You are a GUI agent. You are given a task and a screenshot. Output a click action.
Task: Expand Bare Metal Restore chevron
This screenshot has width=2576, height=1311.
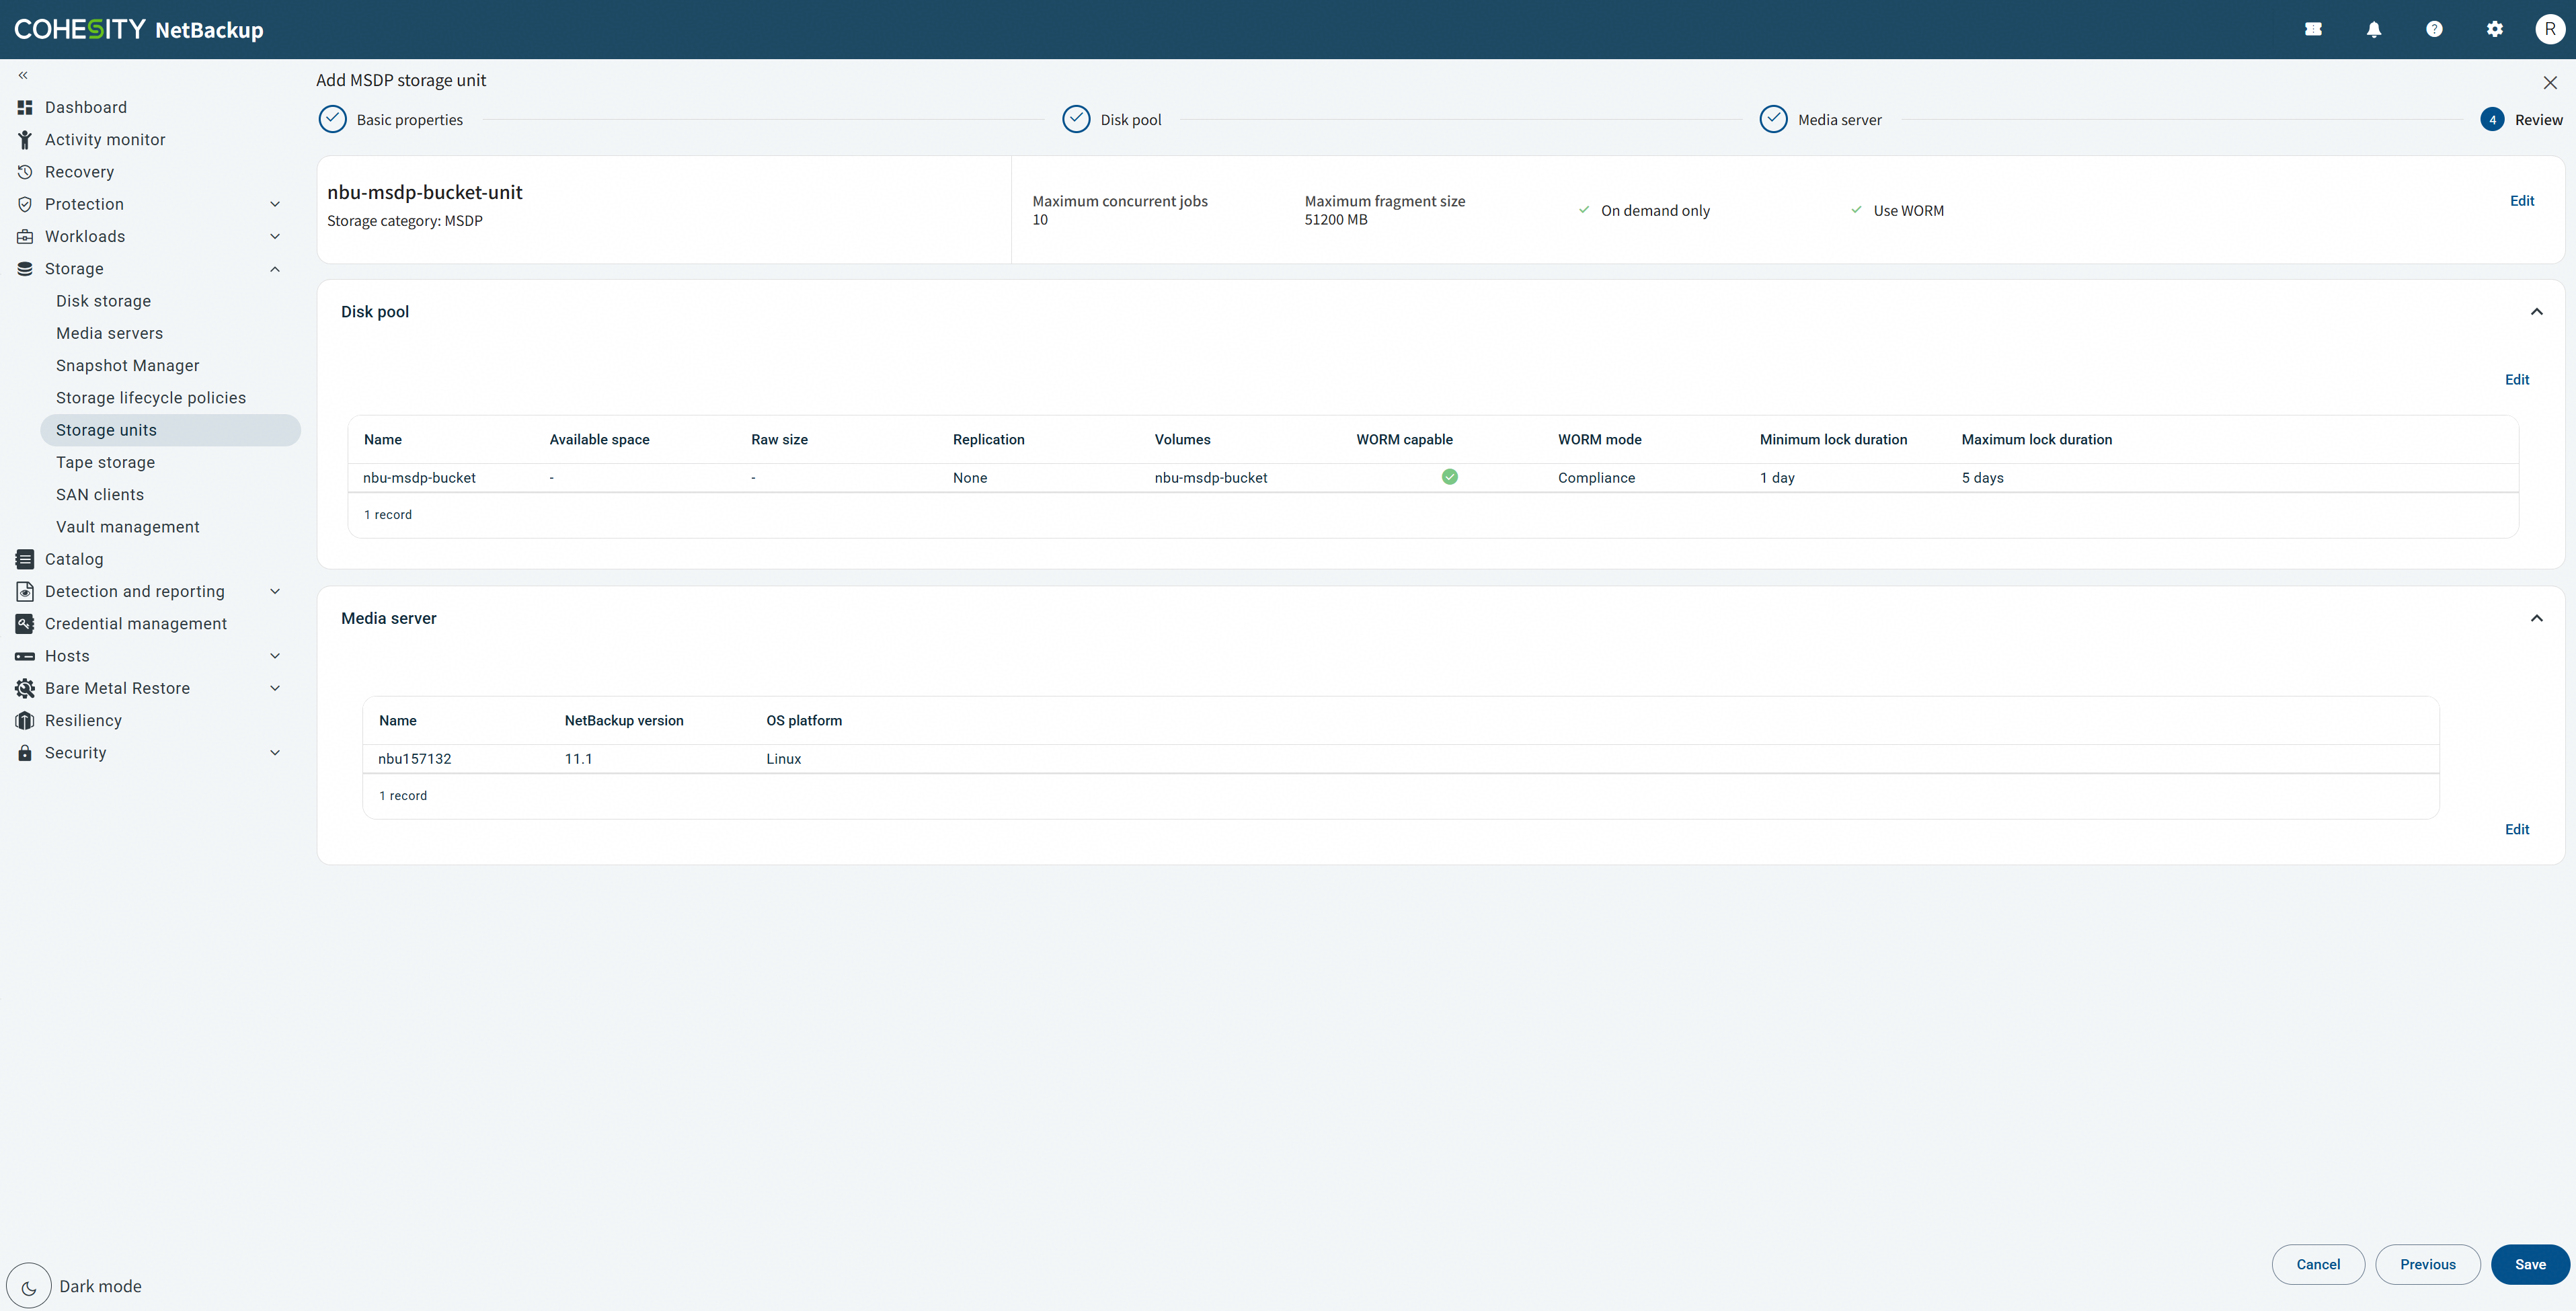coord(275,689)
